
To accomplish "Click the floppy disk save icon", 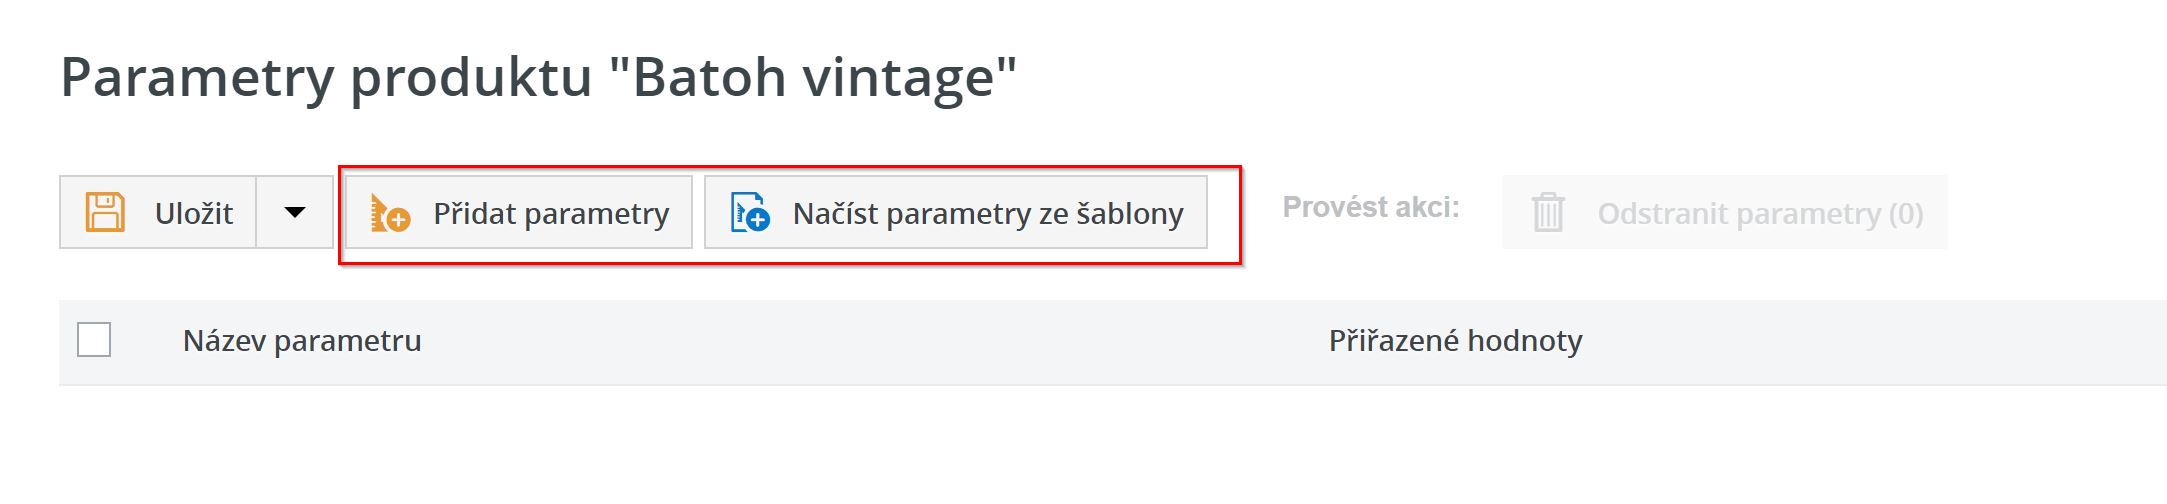I will tap(105, 213).
